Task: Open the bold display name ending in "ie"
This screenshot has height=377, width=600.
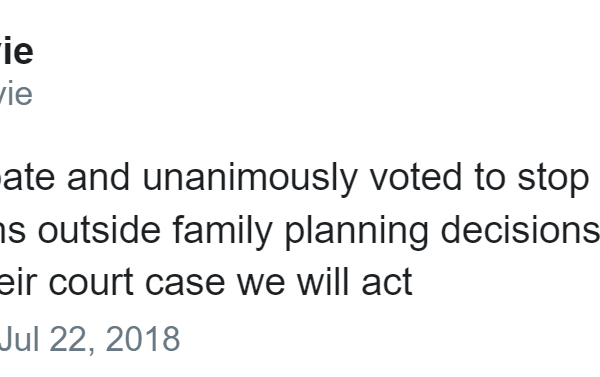Action: [x=16, y=51]
